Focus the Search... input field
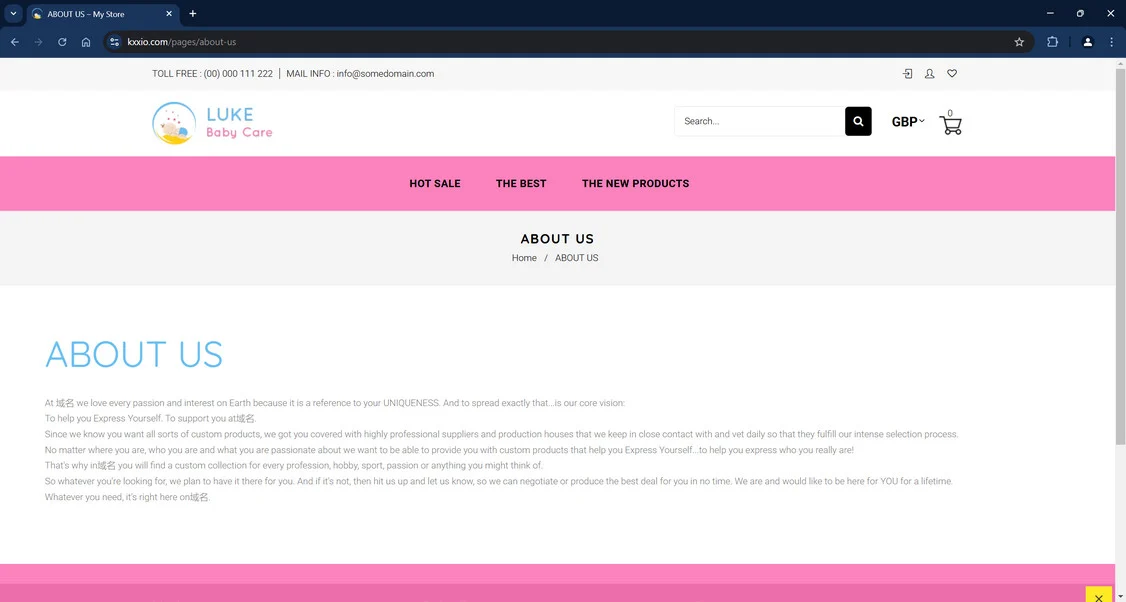 [x=760, y=121]
